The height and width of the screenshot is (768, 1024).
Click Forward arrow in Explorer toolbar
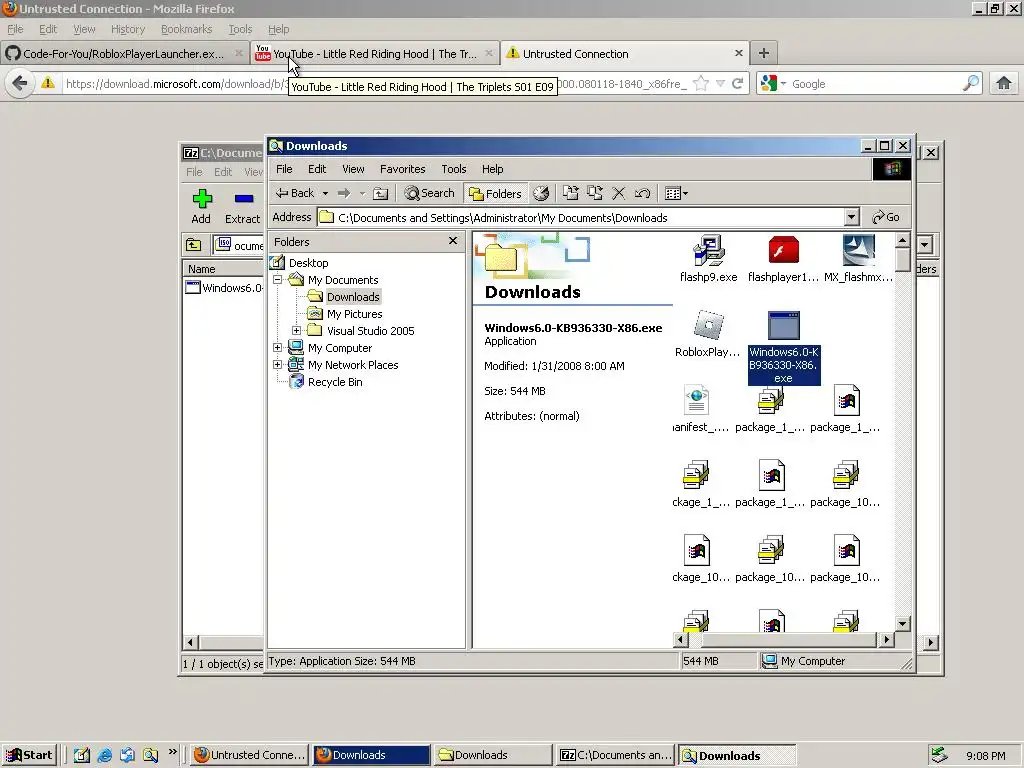(x=344, y=193)
